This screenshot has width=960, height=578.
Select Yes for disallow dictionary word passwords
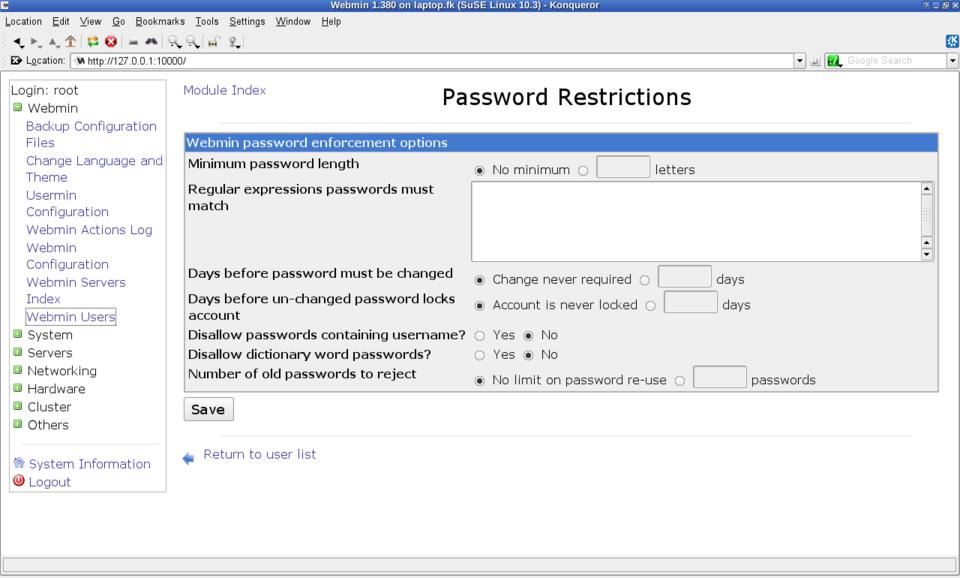(480, 355)
